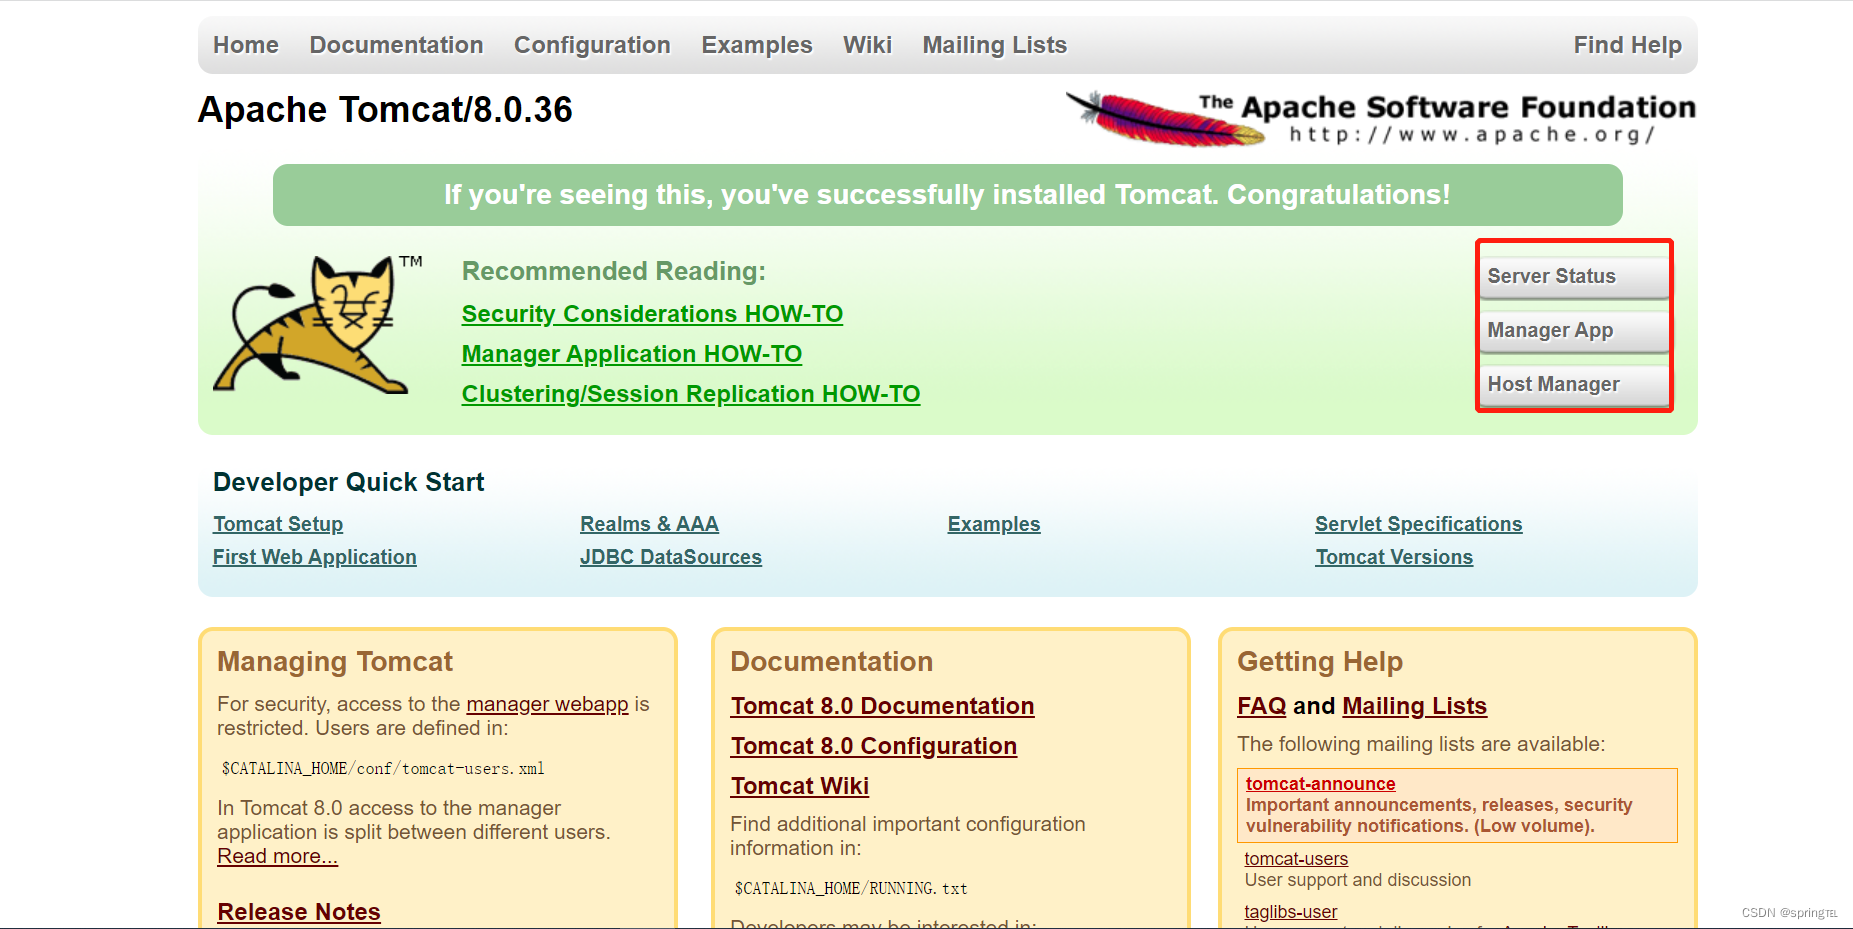Open Examples link under Developer Quick Start
The image size is (1853, 929).
[994, 524]
